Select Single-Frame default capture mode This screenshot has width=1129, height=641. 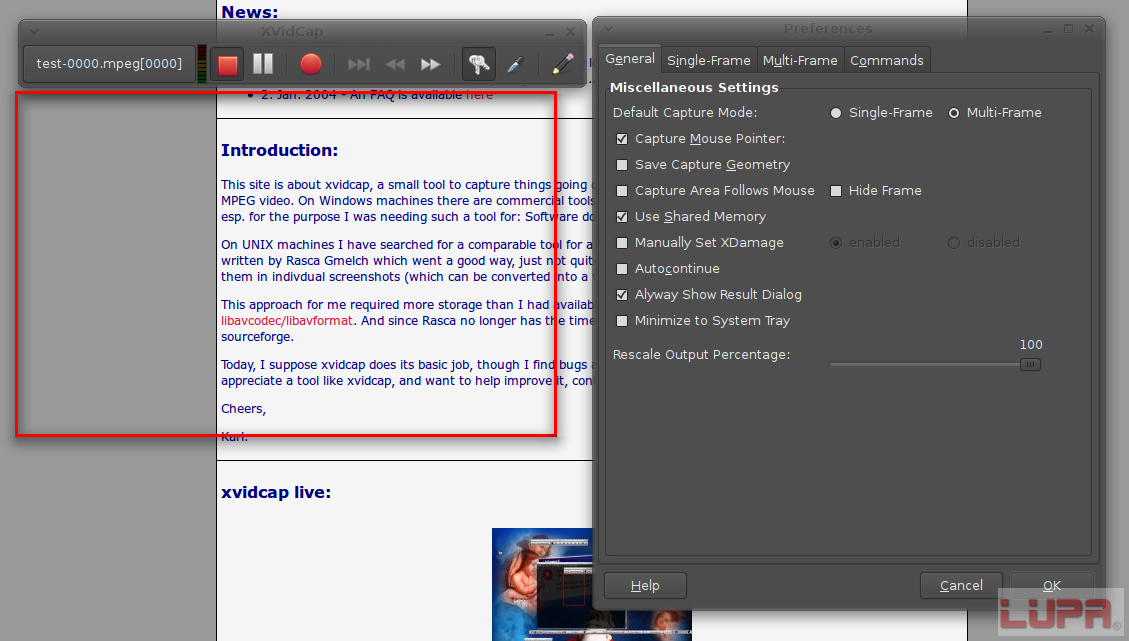(836, 113)
